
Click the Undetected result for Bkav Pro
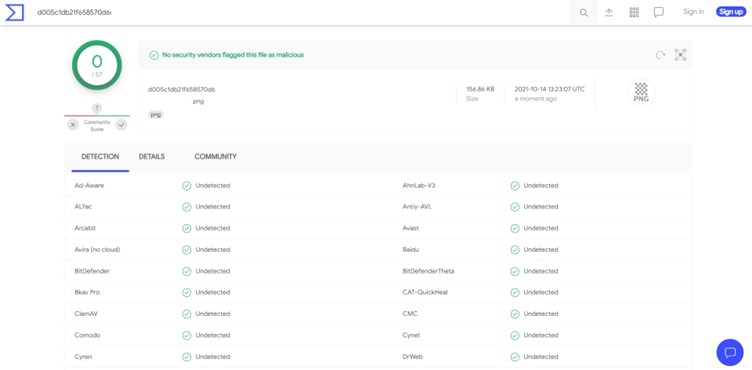click(212, 292)
